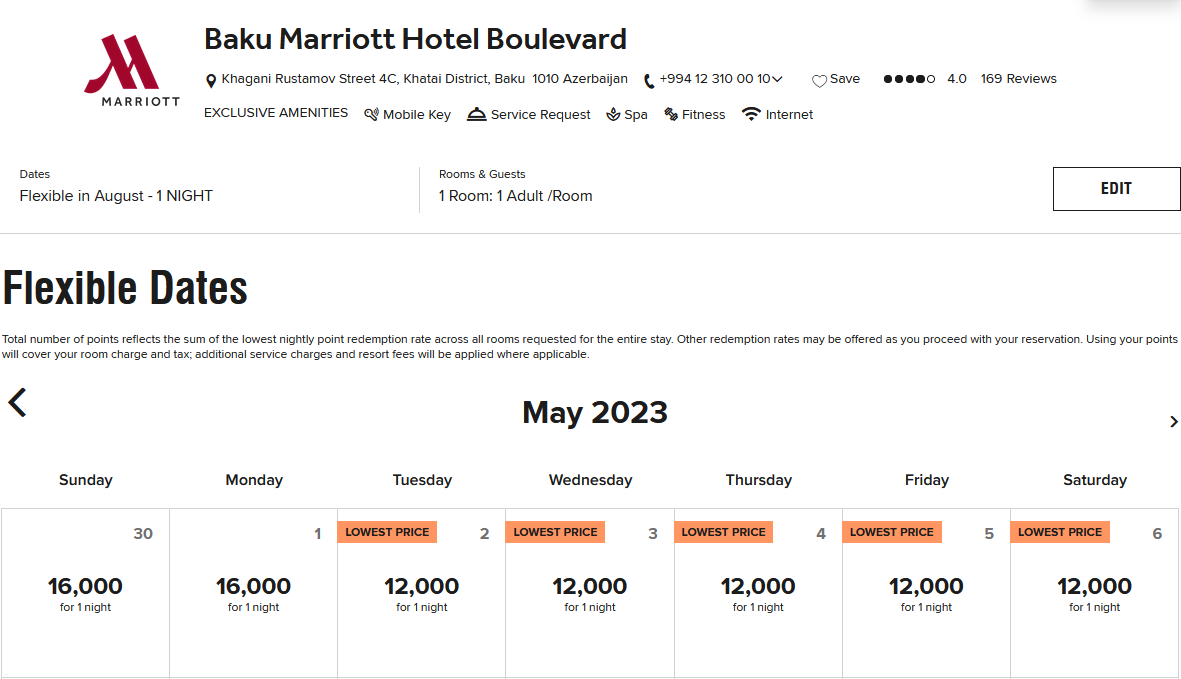Click the Internet wifi icon
Viewport: 1181px width, 679px height.
click(751, 114)
